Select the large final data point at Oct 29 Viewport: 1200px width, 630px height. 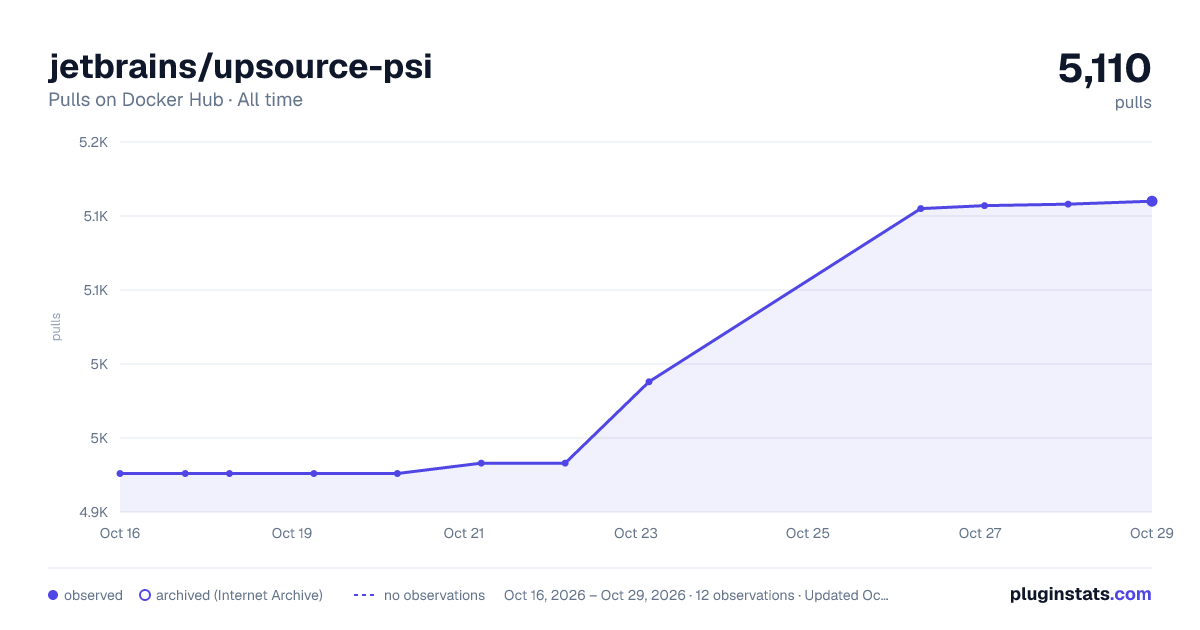(1152, 201)
